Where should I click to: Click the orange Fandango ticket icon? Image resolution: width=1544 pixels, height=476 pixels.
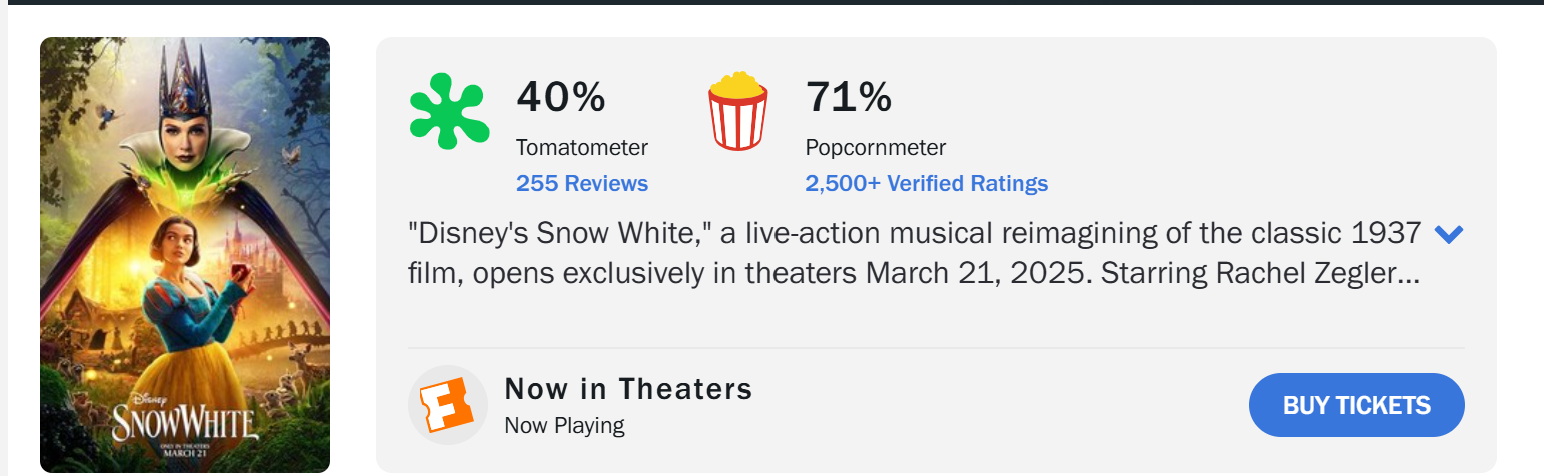[447, 405]
